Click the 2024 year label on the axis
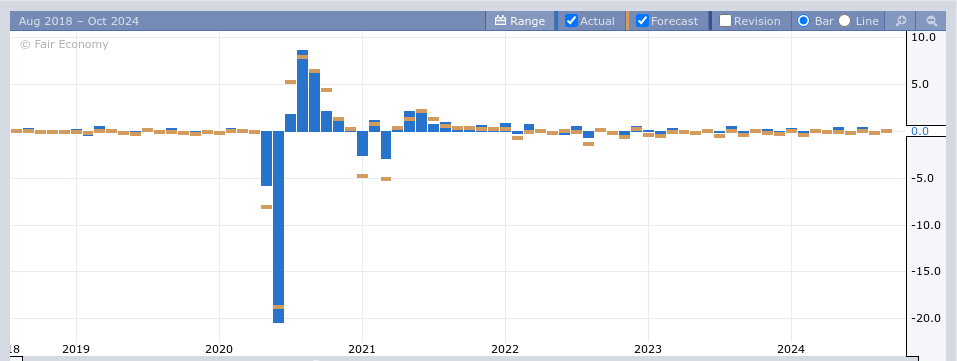957x361 pixels. pos(791,349)
